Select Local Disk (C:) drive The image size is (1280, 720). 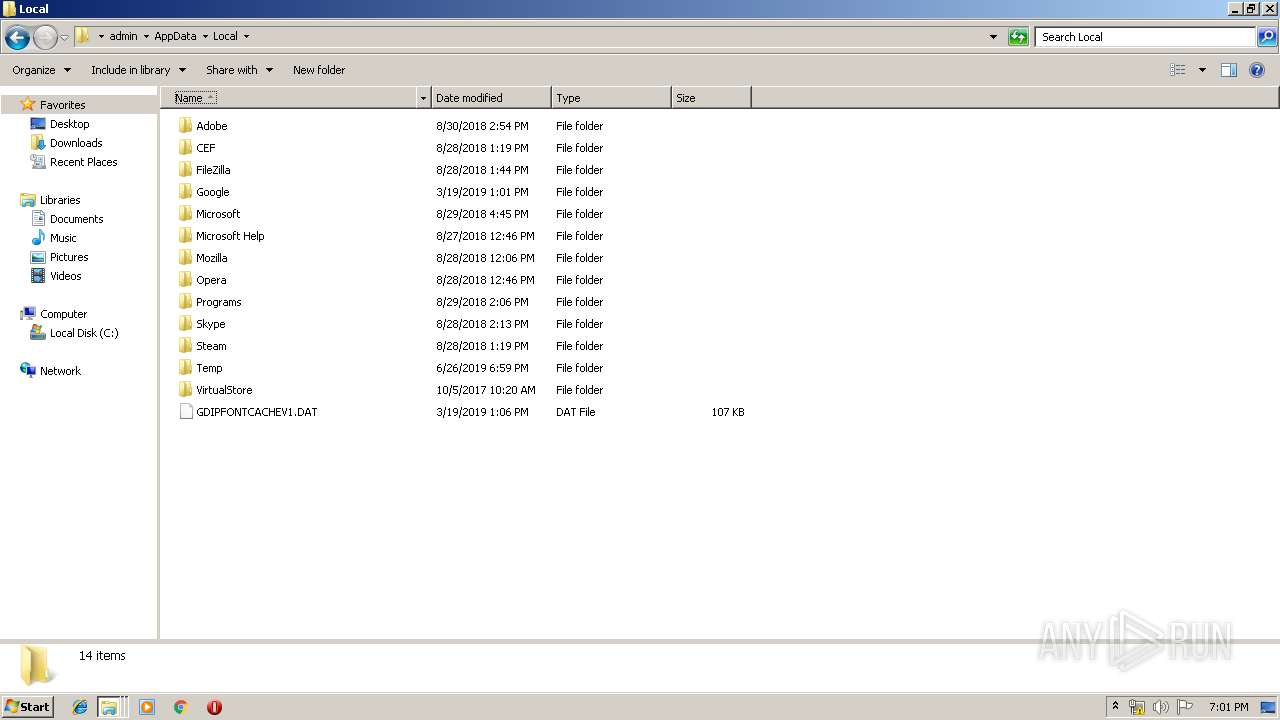point(84,333)
